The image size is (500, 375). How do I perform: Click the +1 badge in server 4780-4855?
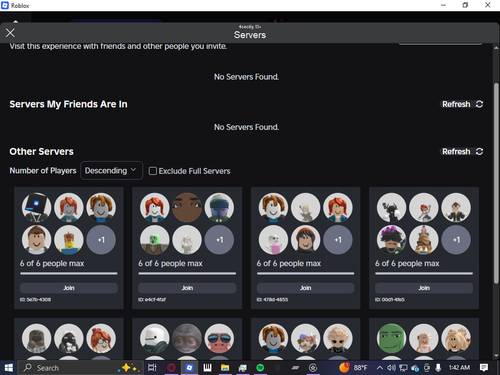click(338, 240)
